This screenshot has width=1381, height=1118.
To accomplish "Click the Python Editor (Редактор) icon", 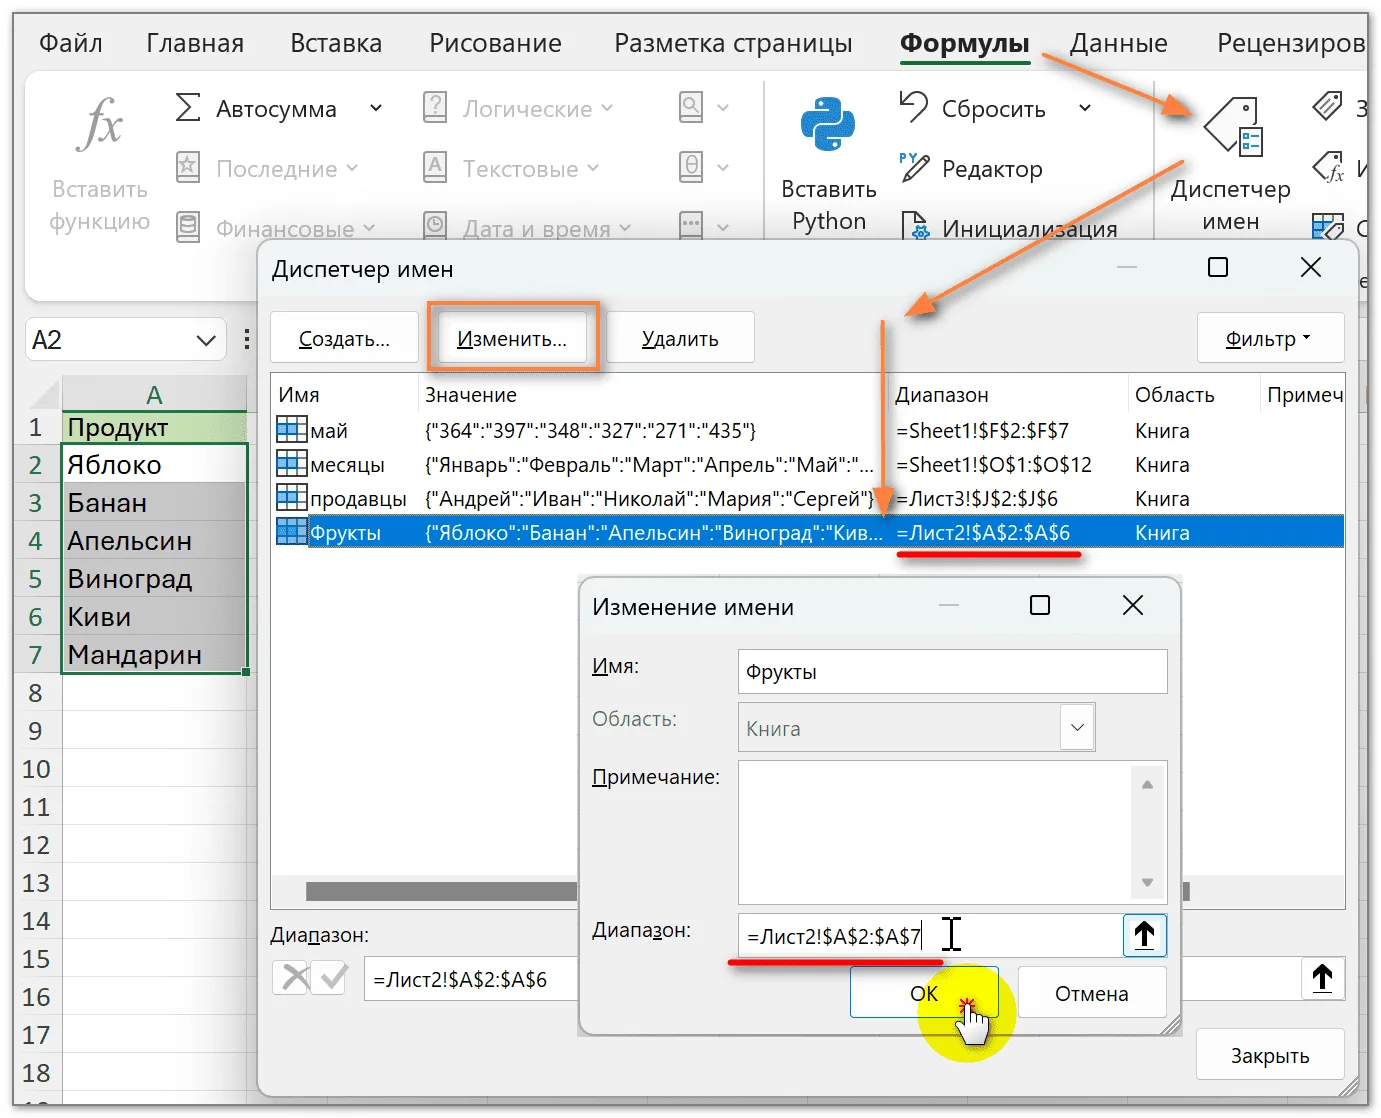I will [914, 168].
